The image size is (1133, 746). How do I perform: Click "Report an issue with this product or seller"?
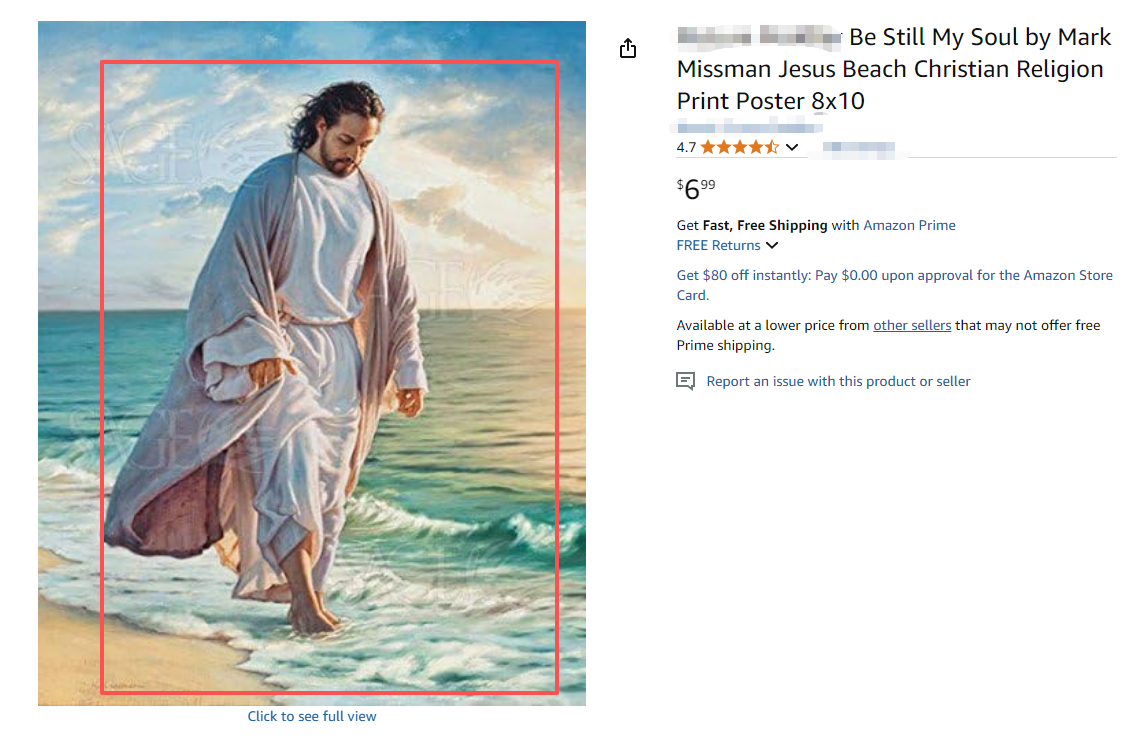click(838, 381)
